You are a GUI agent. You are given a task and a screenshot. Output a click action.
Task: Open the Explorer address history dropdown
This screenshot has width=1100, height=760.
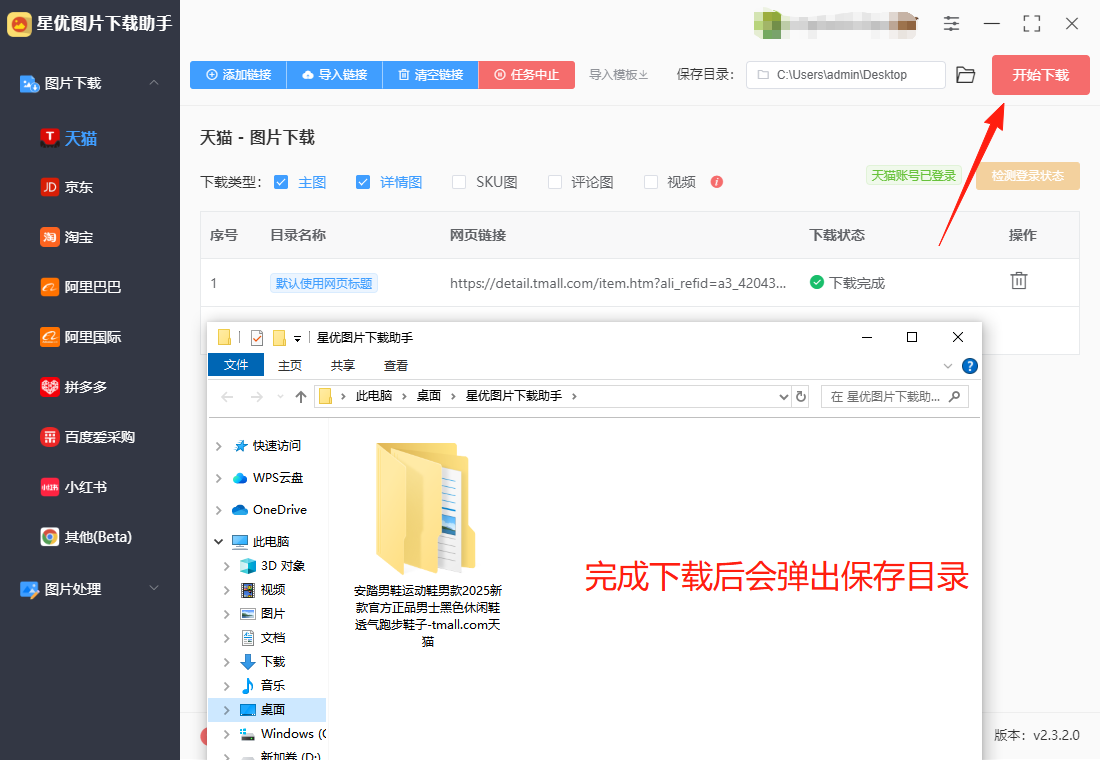[784, 396]
